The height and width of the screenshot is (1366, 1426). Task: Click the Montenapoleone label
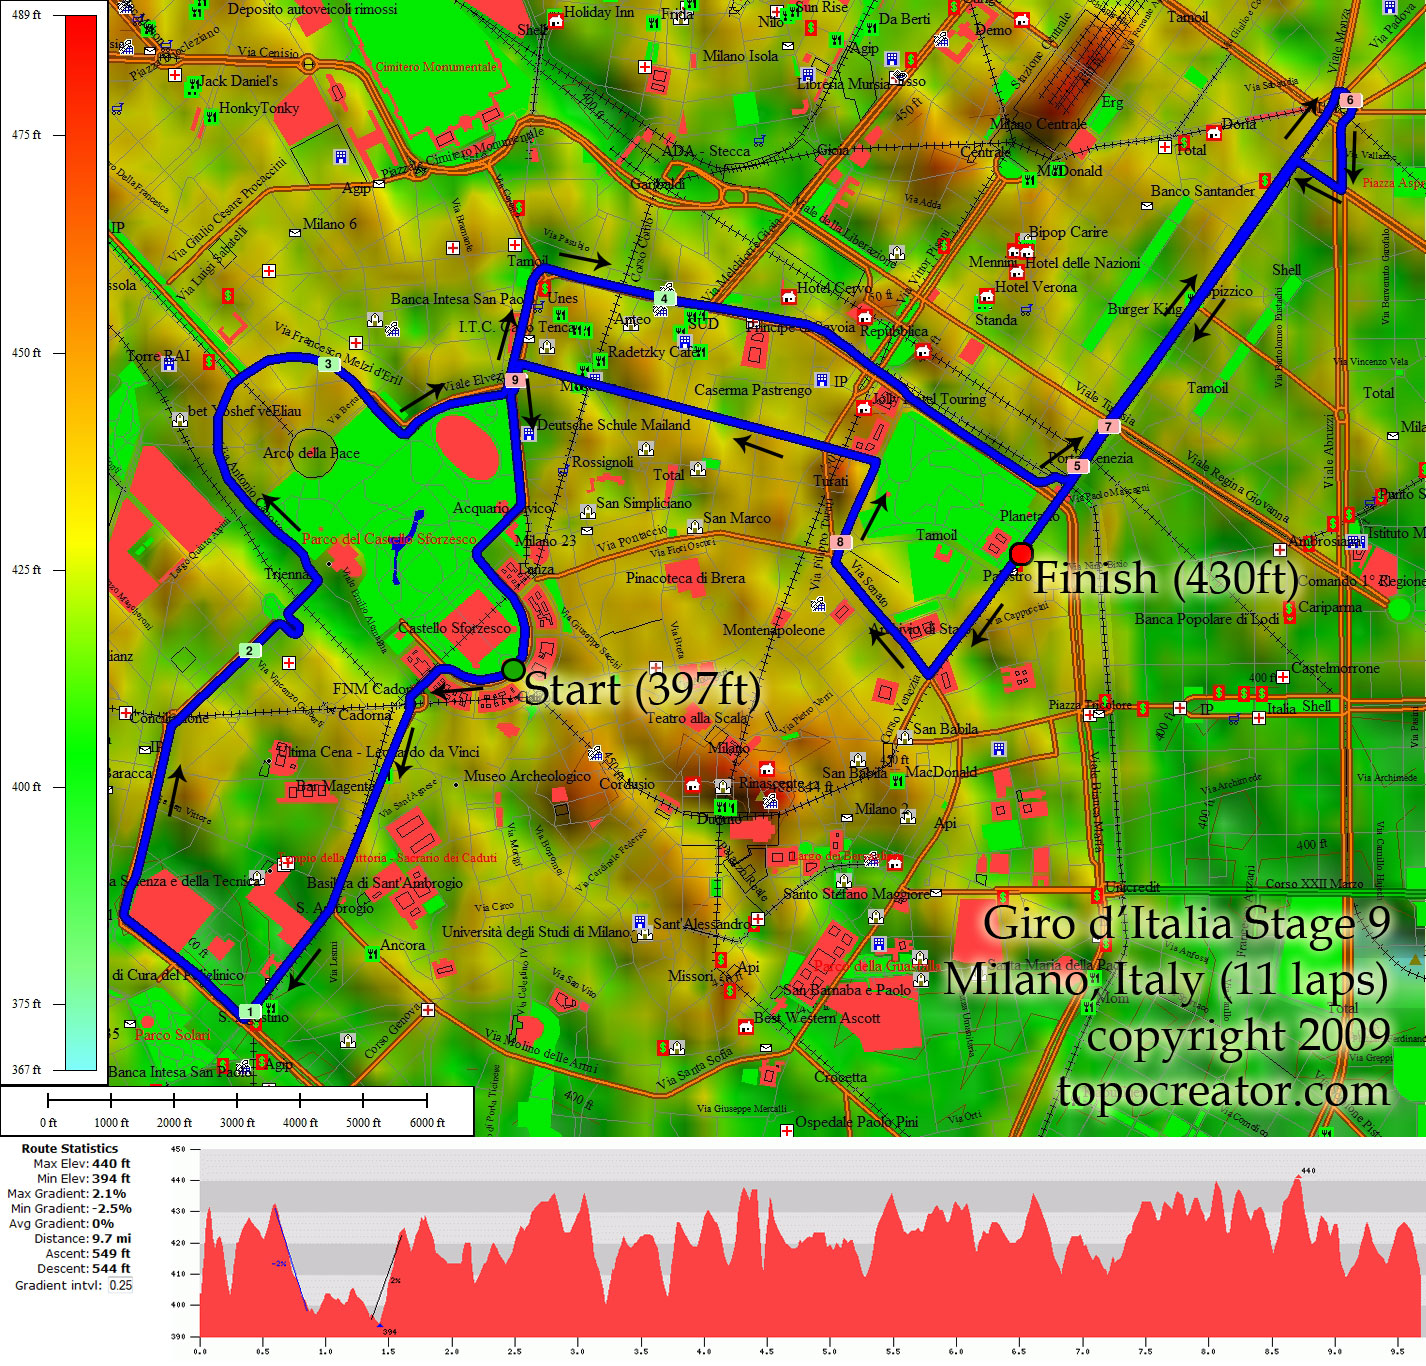[x=774, y=630]
